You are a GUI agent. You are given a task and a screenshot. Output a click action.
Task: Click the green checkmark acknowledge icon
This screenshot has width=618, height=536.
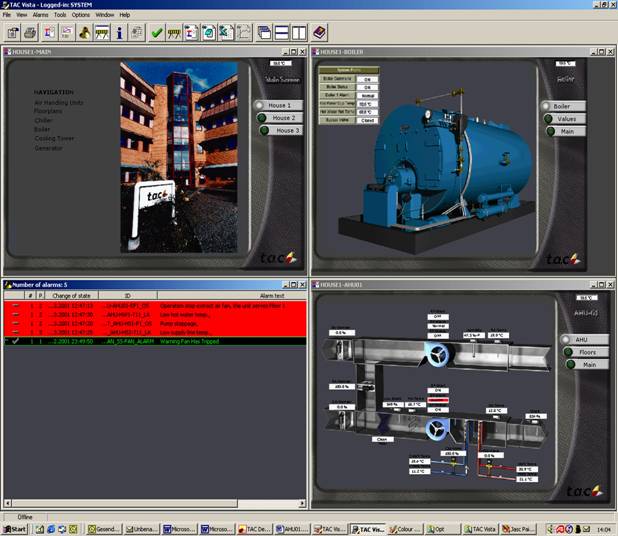point(156,33)
